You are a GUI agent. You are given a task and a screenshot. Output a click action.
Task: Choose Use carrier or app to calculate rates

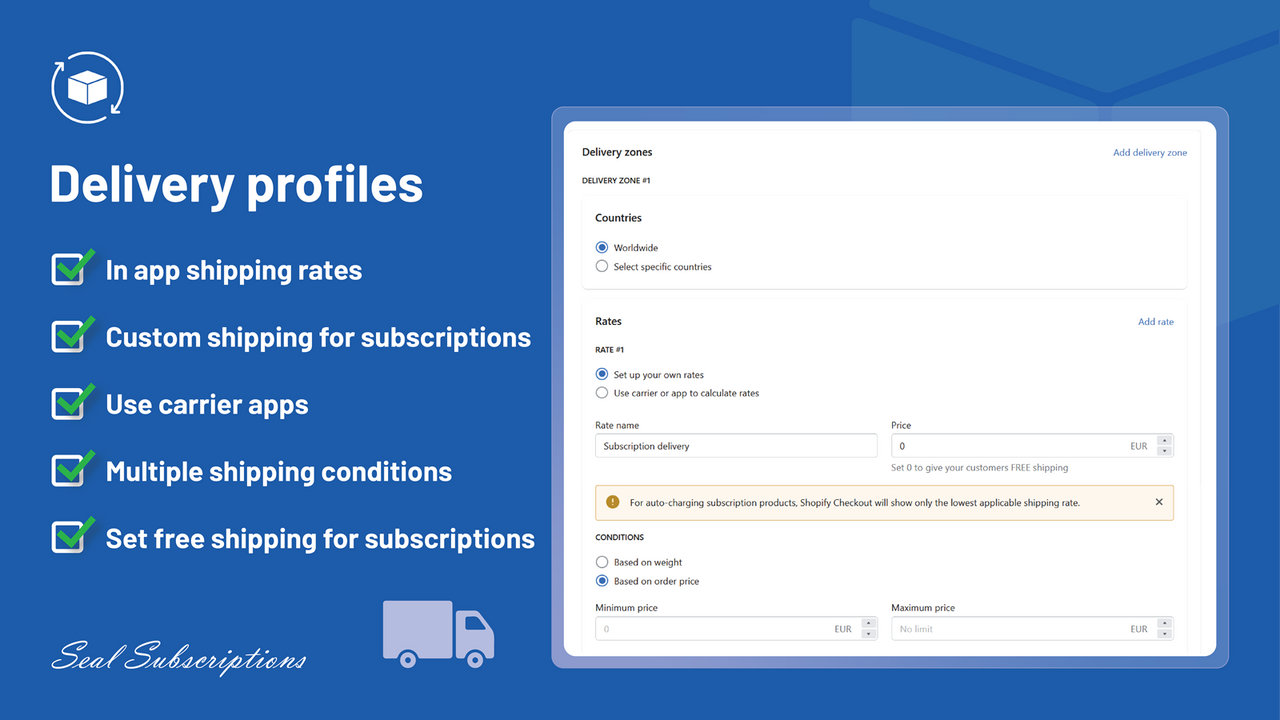[x=602, y=393]
